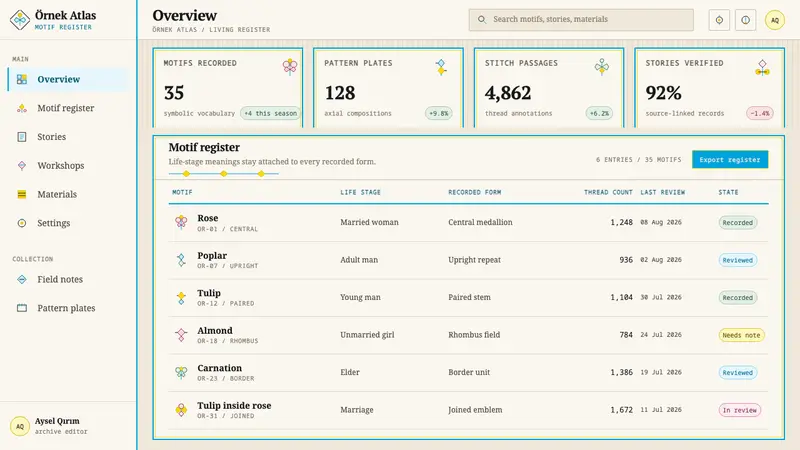Click the motif icon on Stitch Passages card

[602, 67]
